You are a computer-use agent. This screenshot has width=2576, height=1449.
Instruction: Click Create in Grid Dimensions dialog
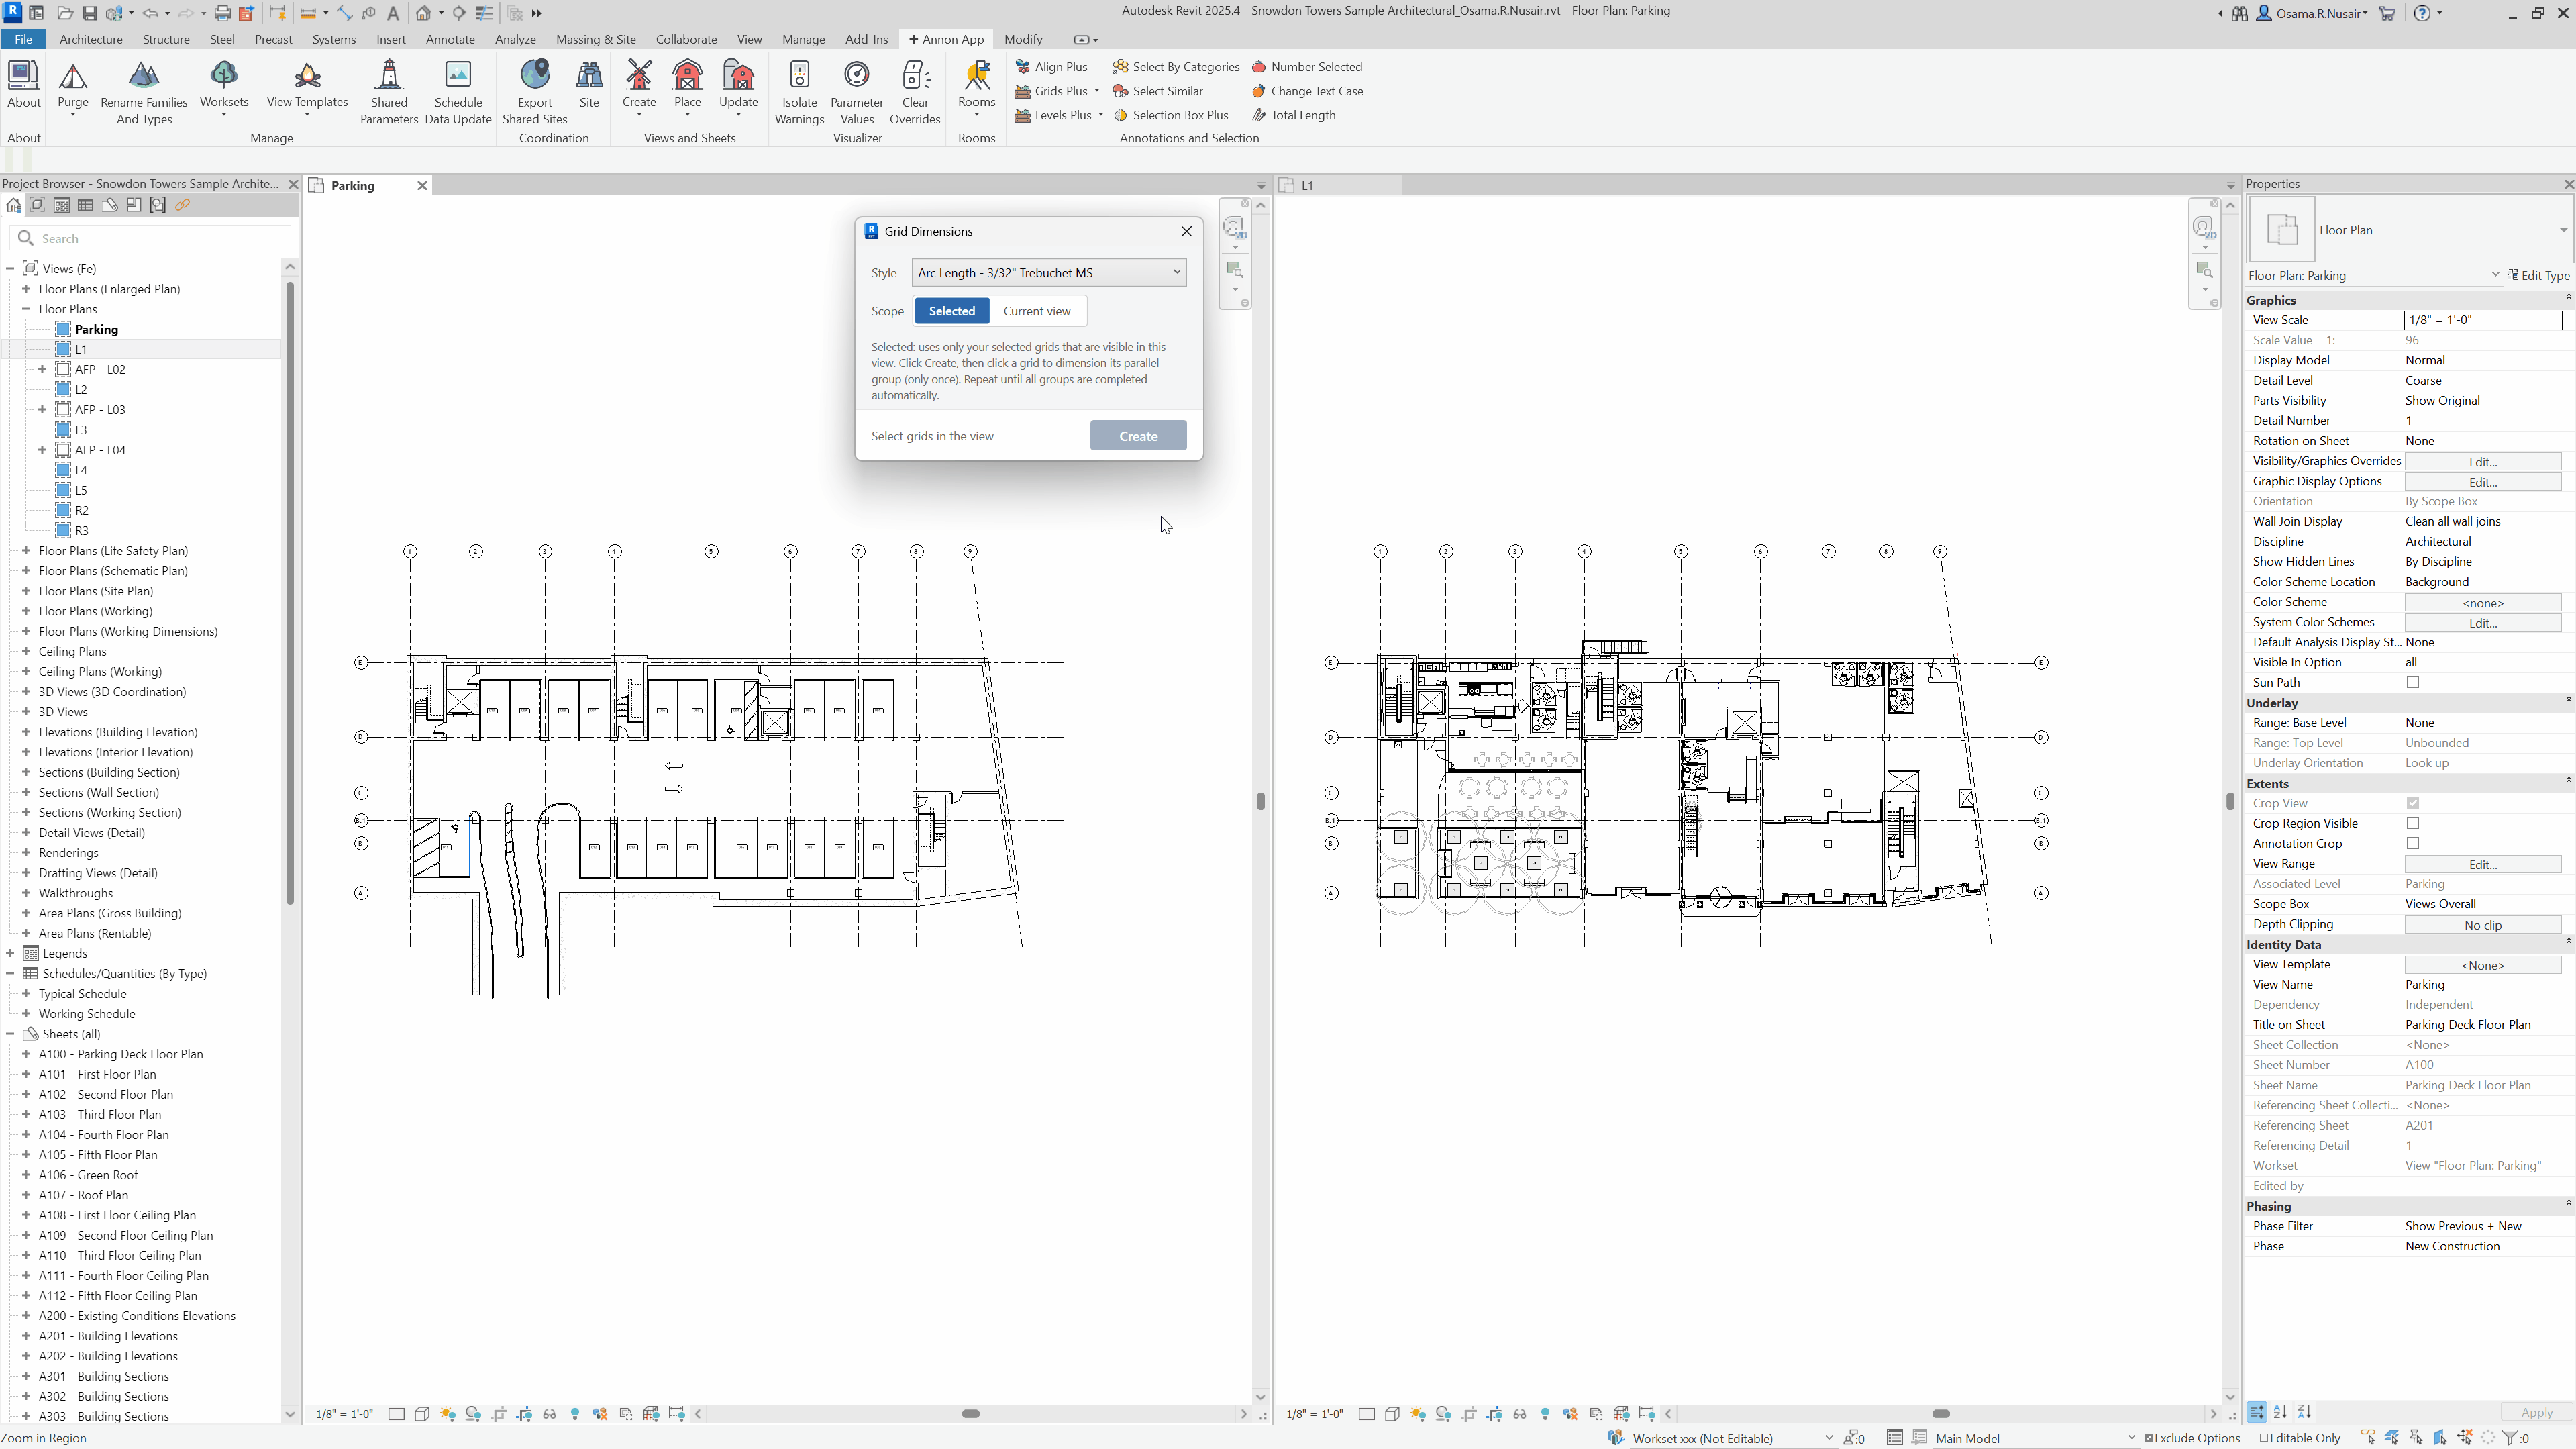1138,436
